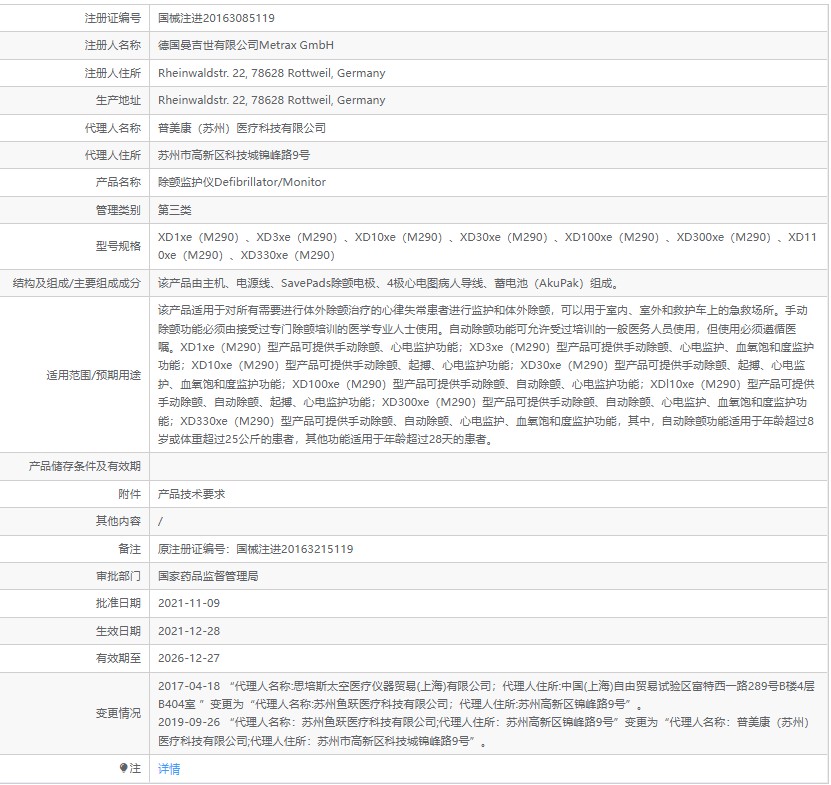Viewport: 831px width, 785px height.
Task: Select registration number 国械注进20163085119
Action: [x=217, y=18]
